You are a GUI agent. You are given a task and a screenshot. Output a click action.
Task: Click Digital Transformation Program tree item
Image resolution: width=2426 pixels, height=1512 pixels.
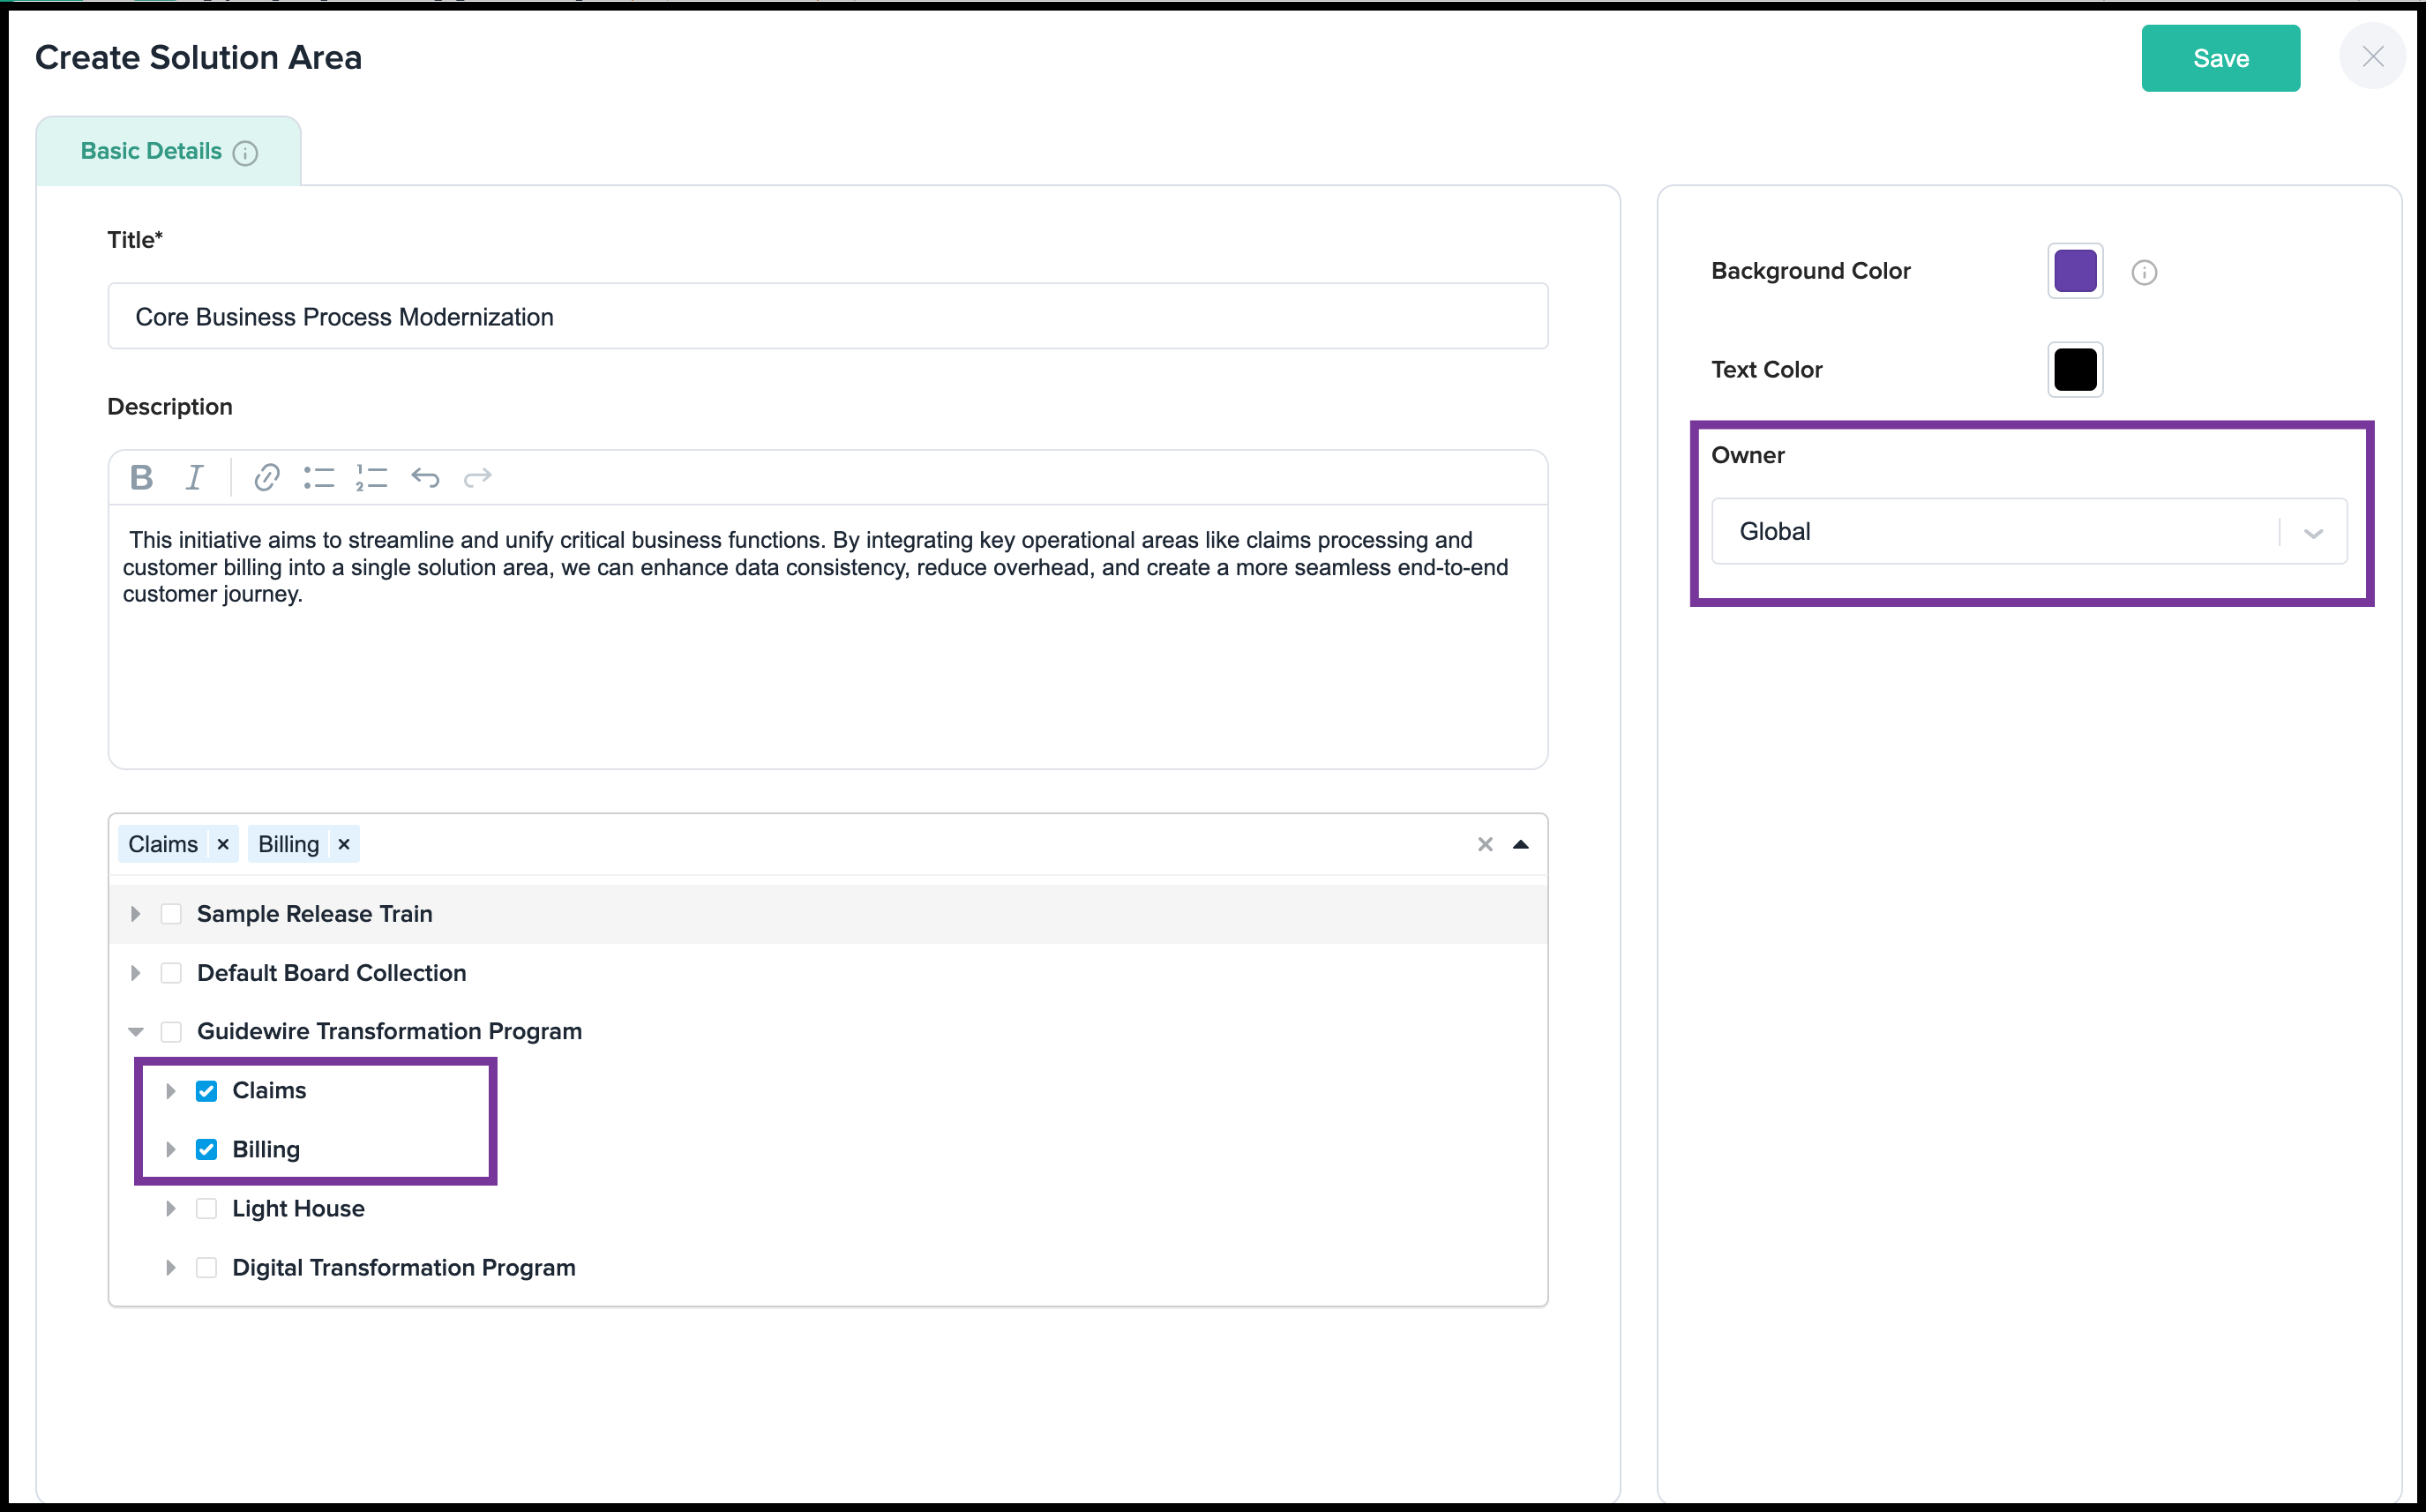(x=403, y=1267)
